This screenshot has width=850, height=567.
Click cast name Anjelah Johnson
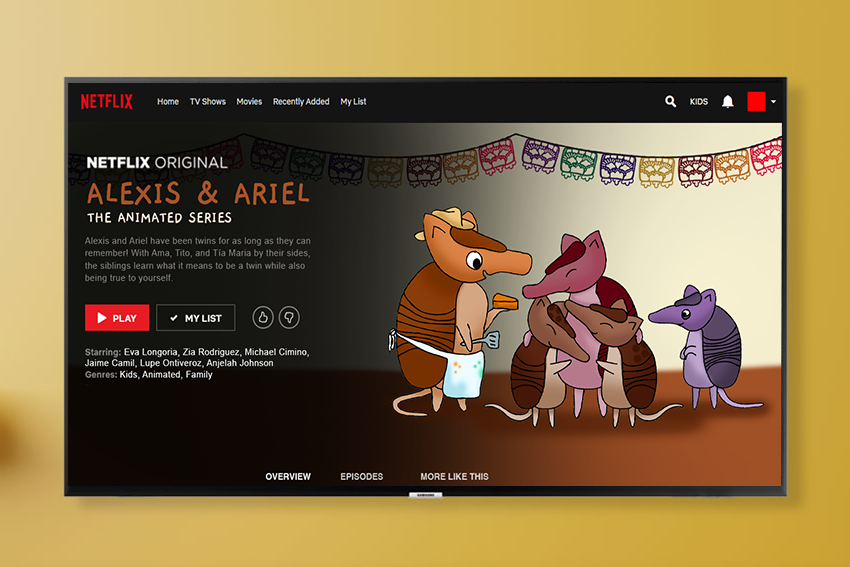[x=240, y=363]
